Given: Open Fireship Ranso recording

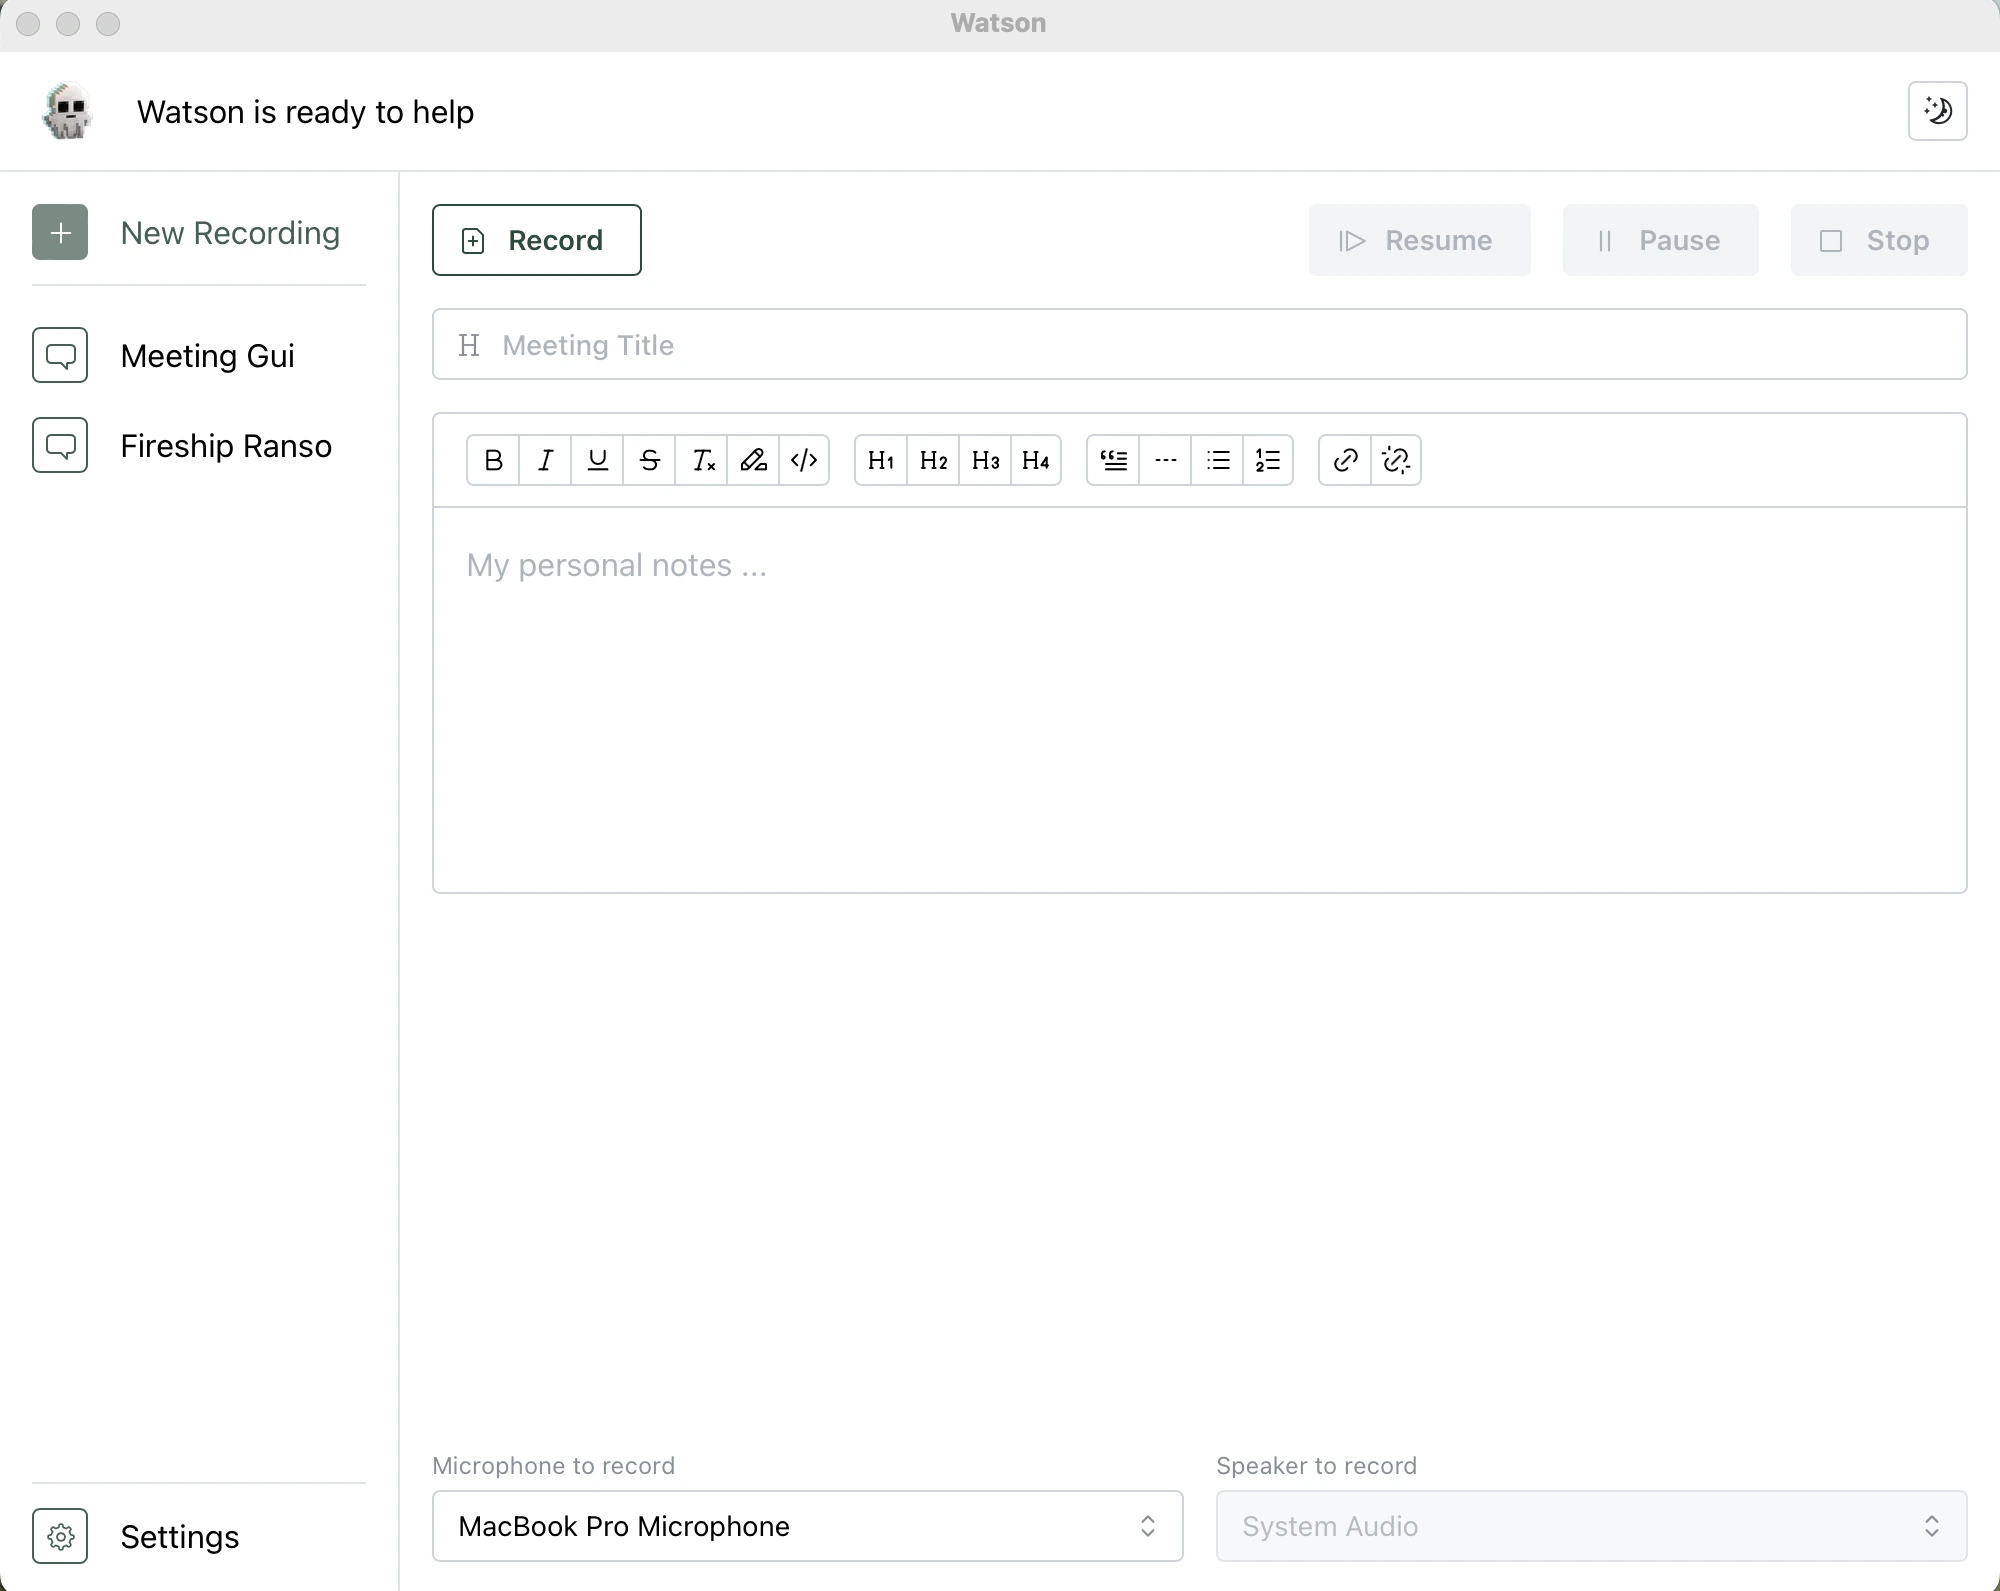Looking at the screenshot, I should click(x=226, y=443).
